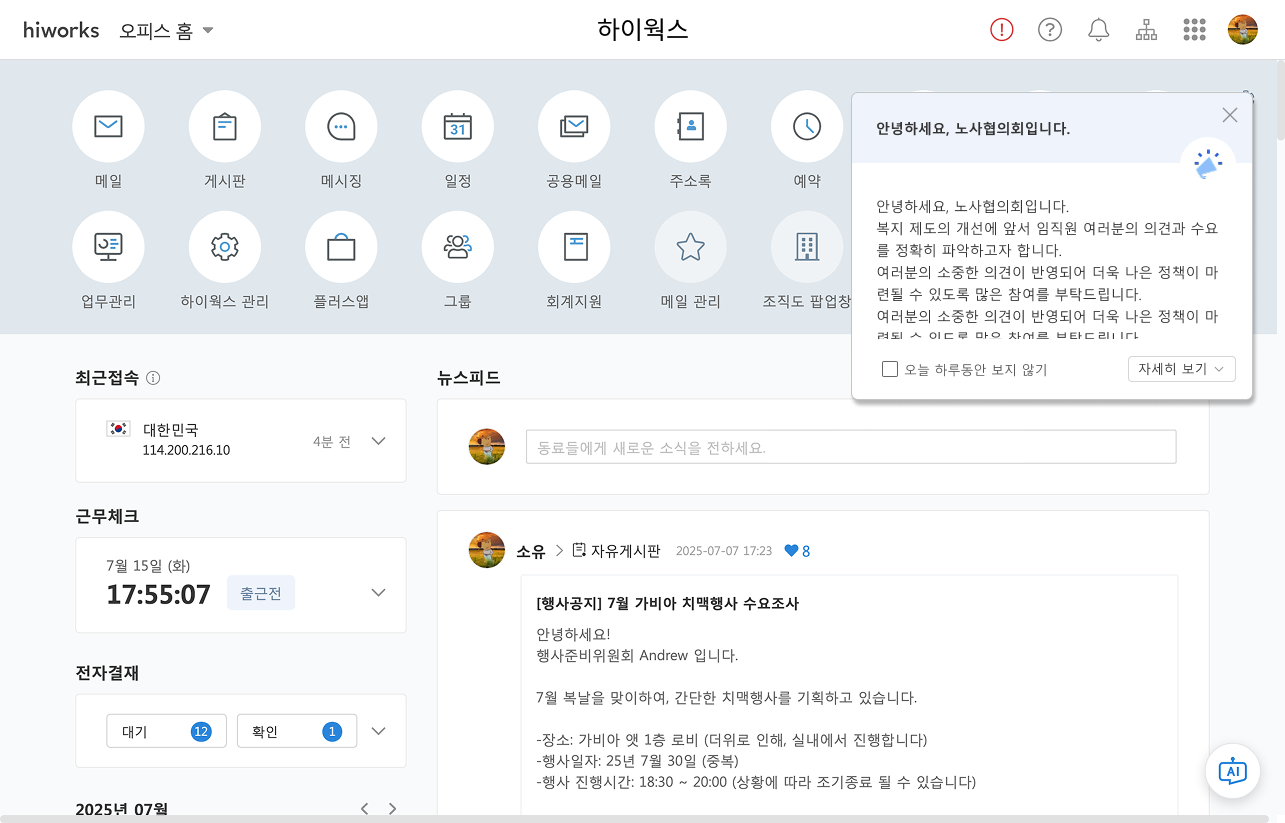The height and width of the screenshot is (823, 1285).
Task: Open the 게시판 bulletin board icon
Action: [x=225, y=126]
